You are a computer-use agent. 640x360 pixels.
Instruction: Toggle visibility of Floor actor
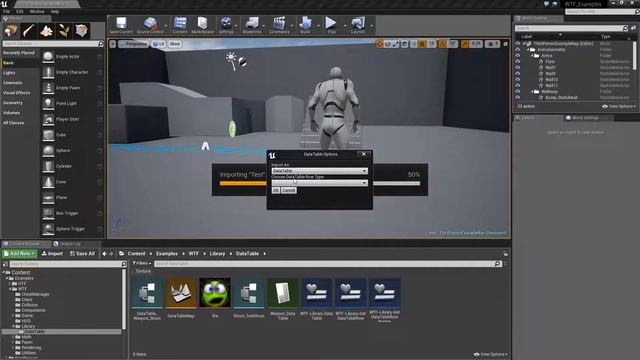click(518, 62)
